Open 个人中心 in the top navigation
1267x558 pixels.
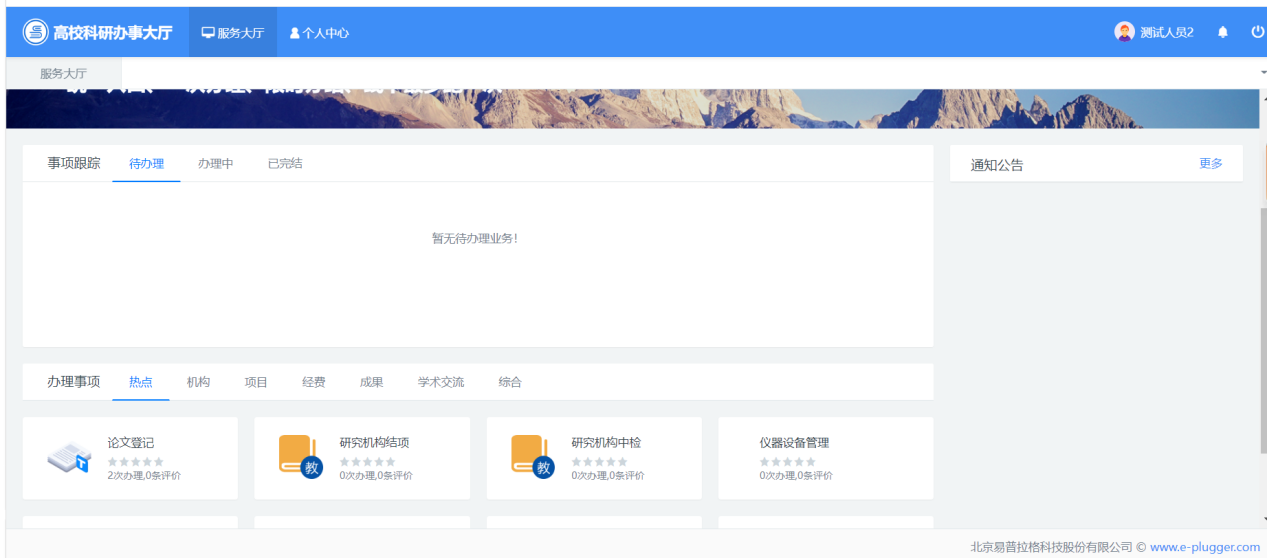319,33
